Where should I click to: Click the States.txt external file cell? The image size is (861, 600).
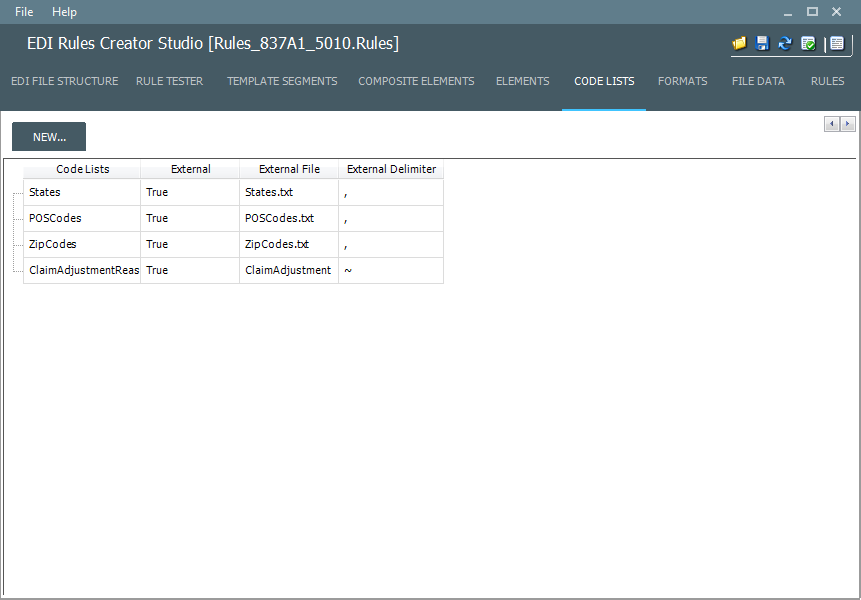(289, 192)
